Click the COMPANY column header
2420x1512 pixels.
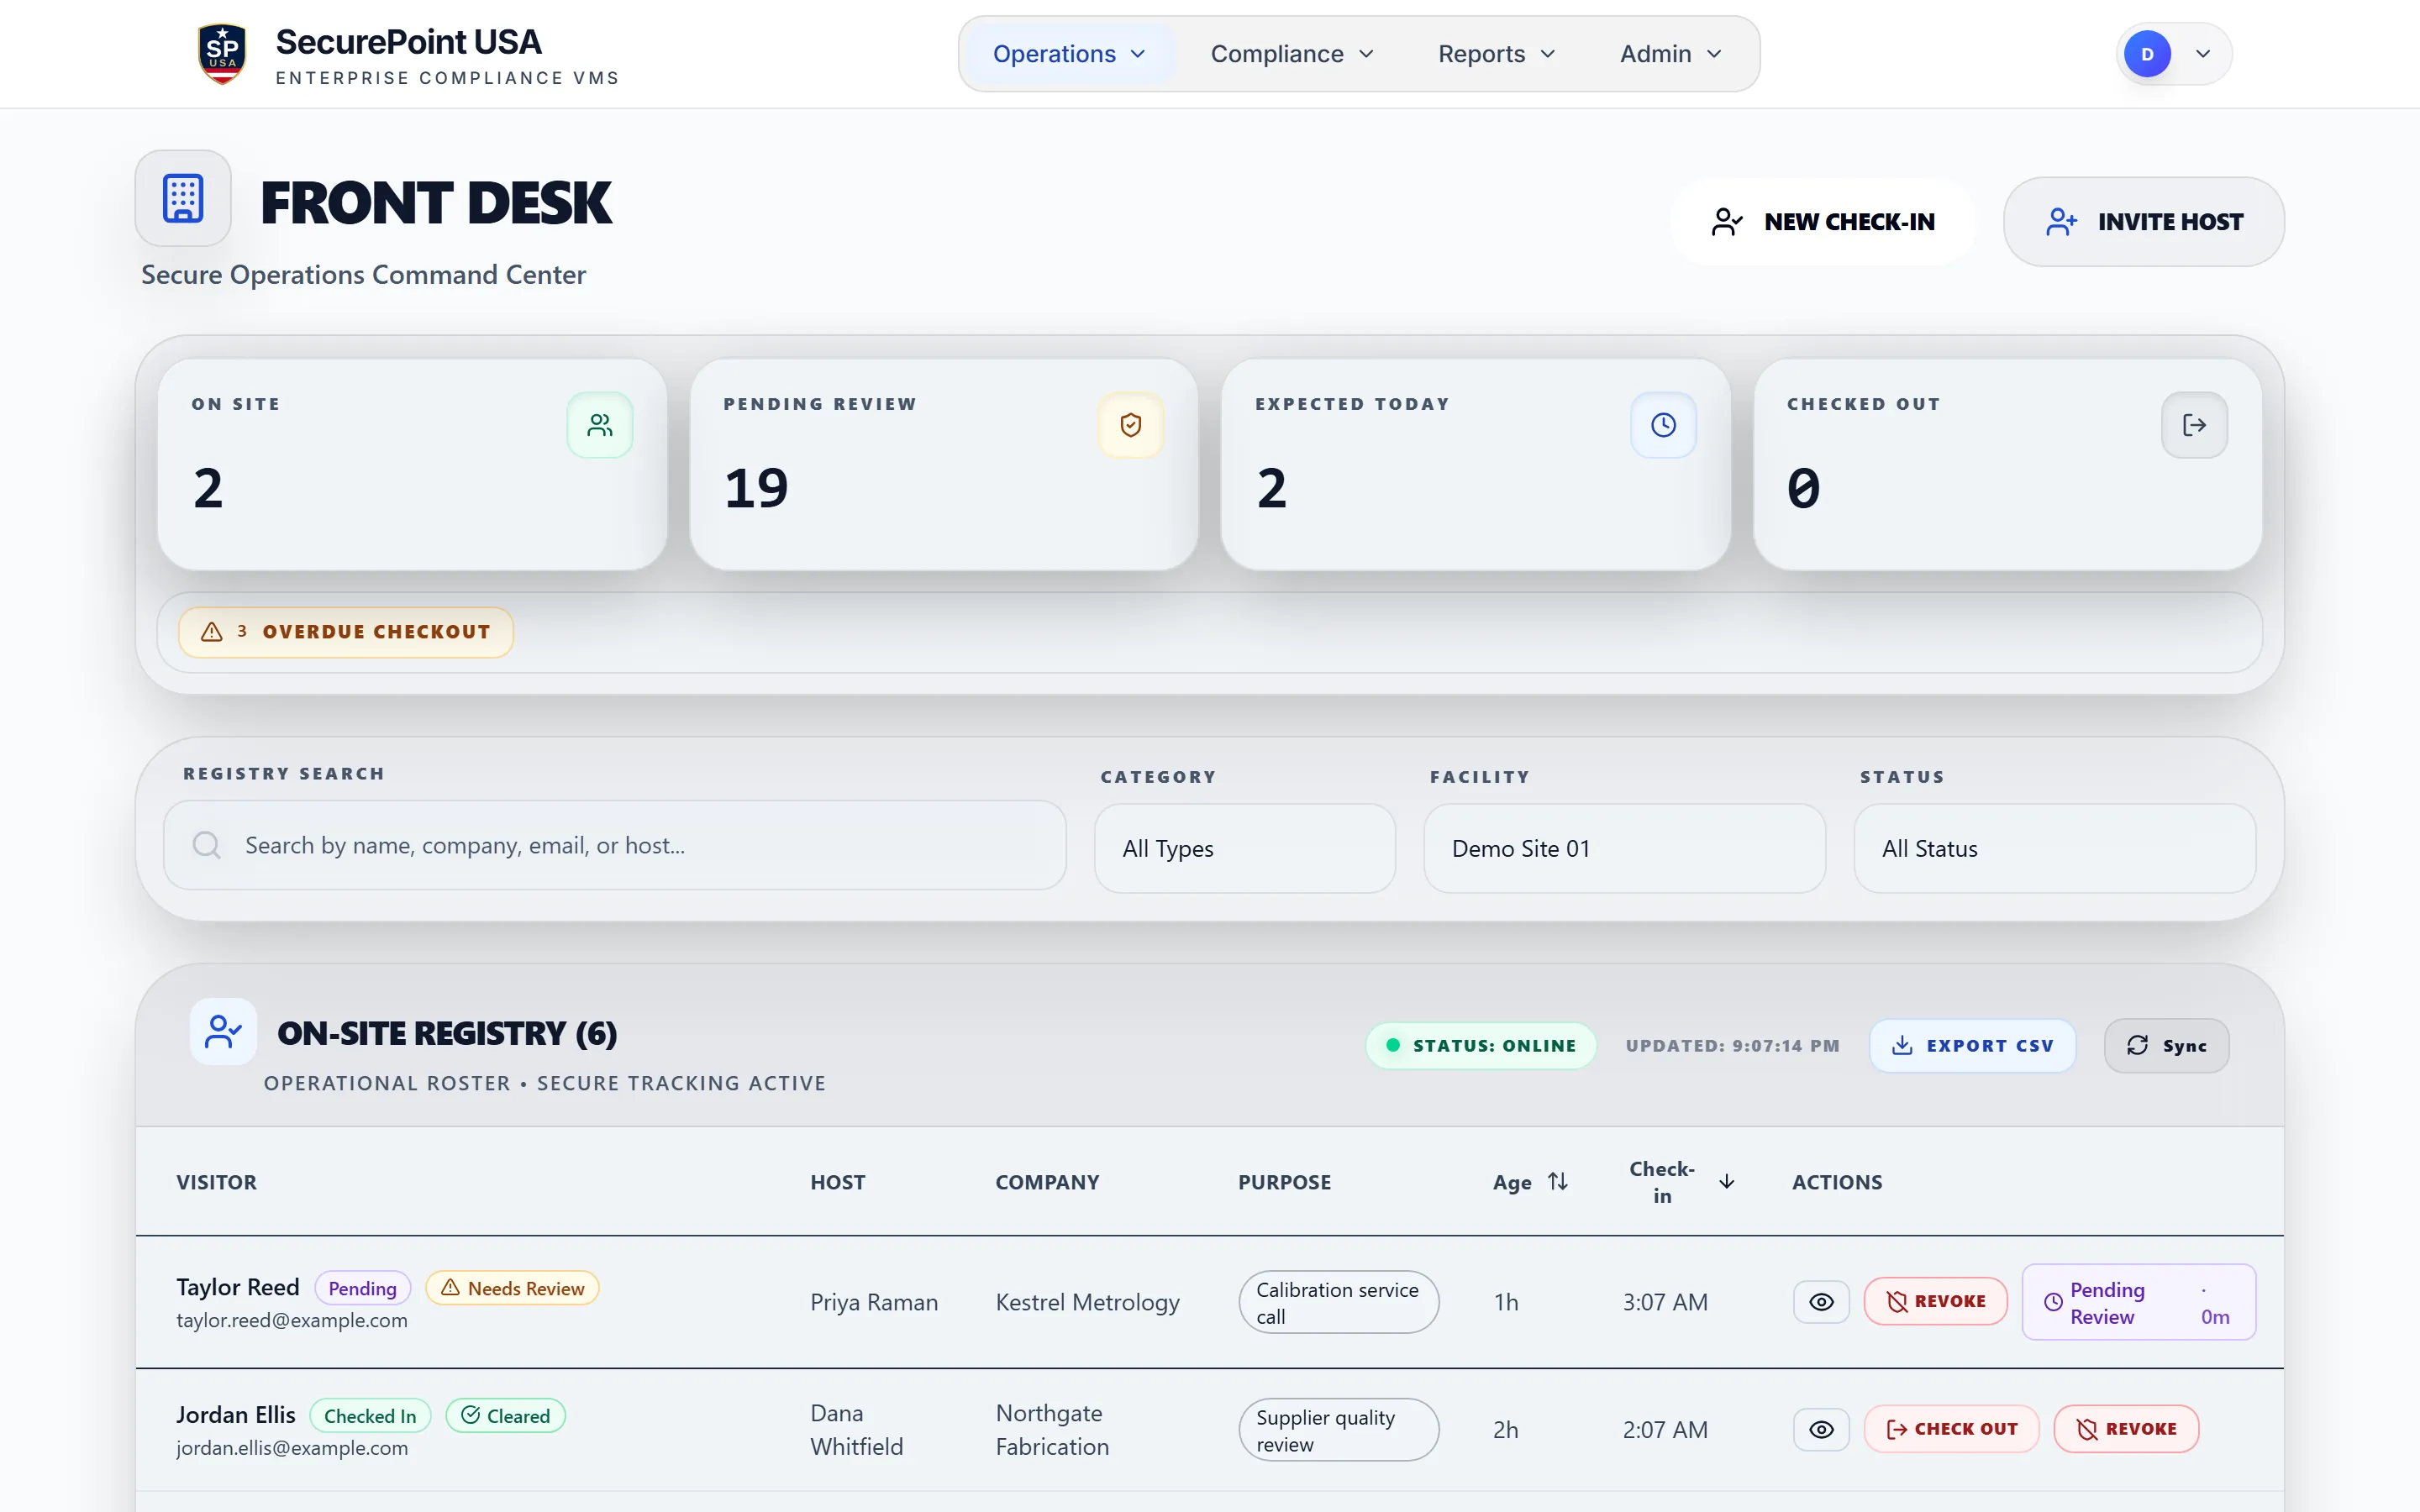[1047, 1182]
